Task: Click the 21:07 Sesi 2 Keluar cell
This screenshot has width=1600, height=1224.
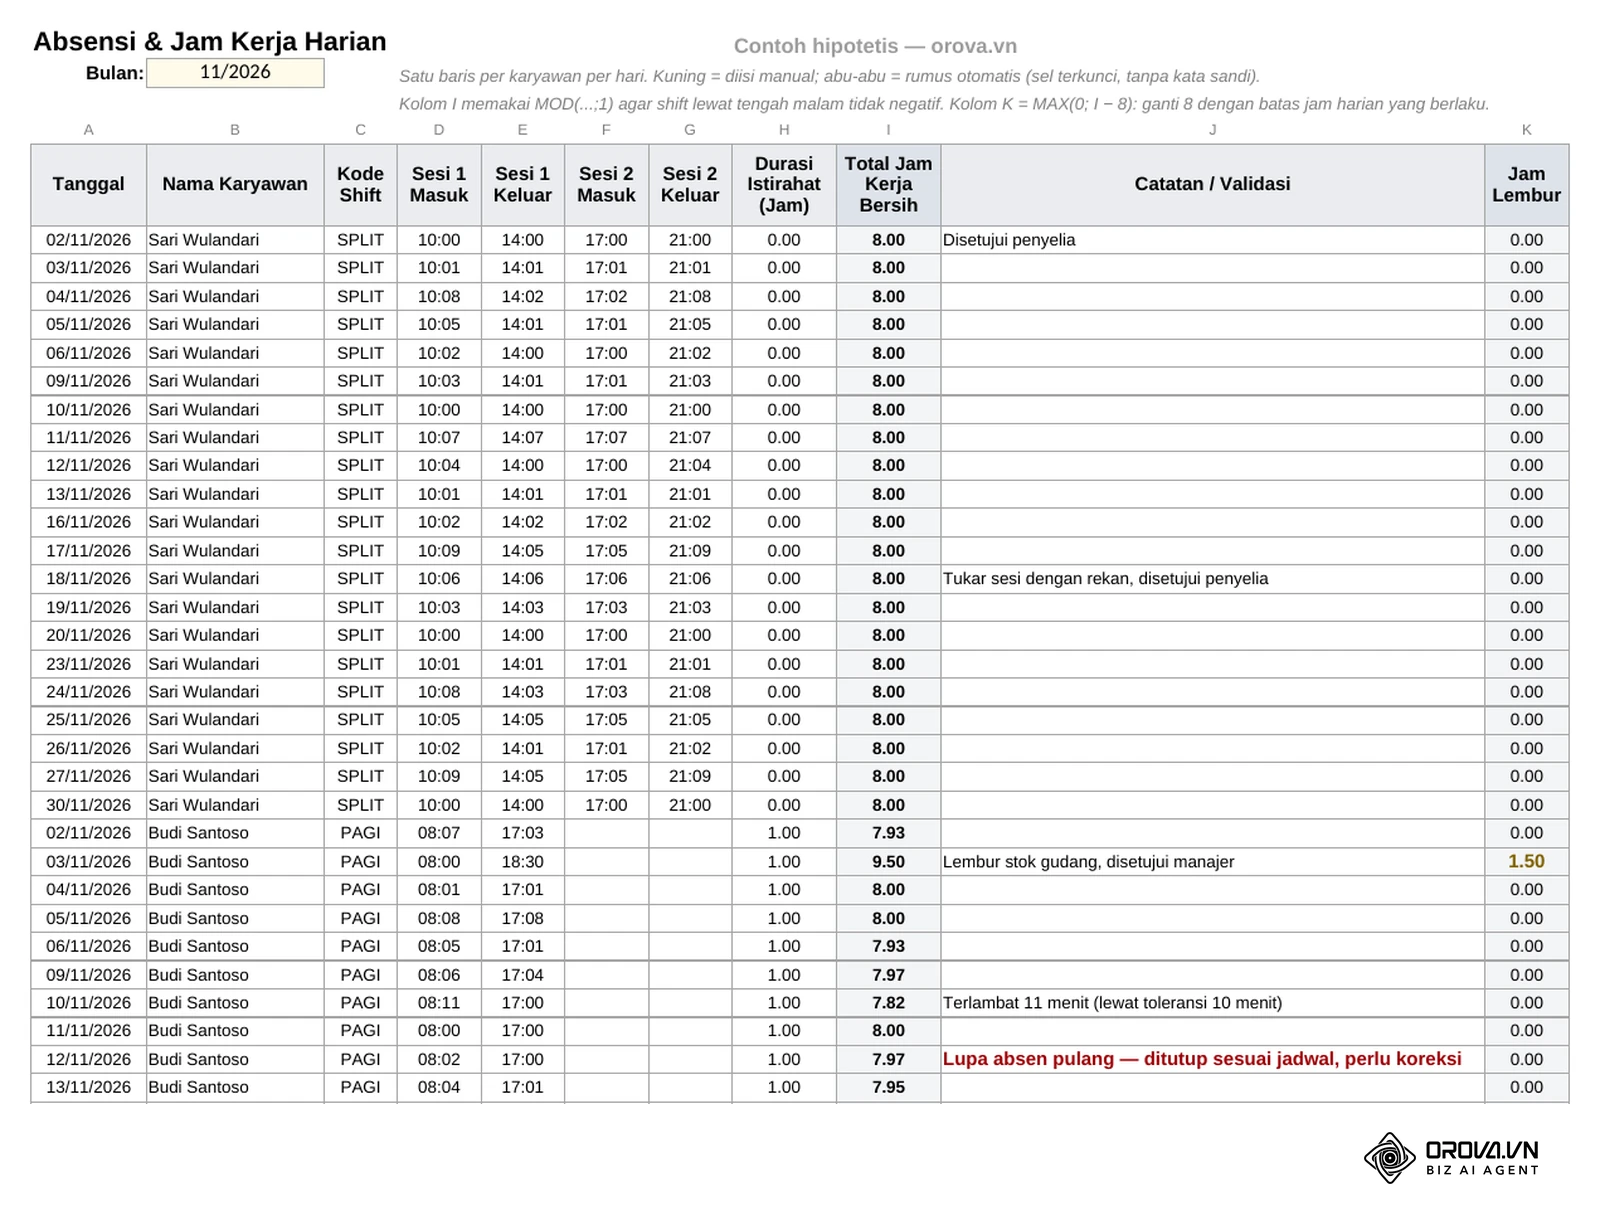Action: pyautogui.click(x=690, y=438)
